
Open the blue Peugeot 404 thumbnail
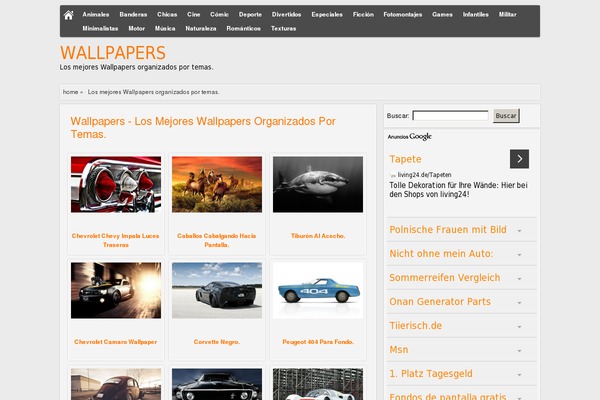tap(318, 290)
